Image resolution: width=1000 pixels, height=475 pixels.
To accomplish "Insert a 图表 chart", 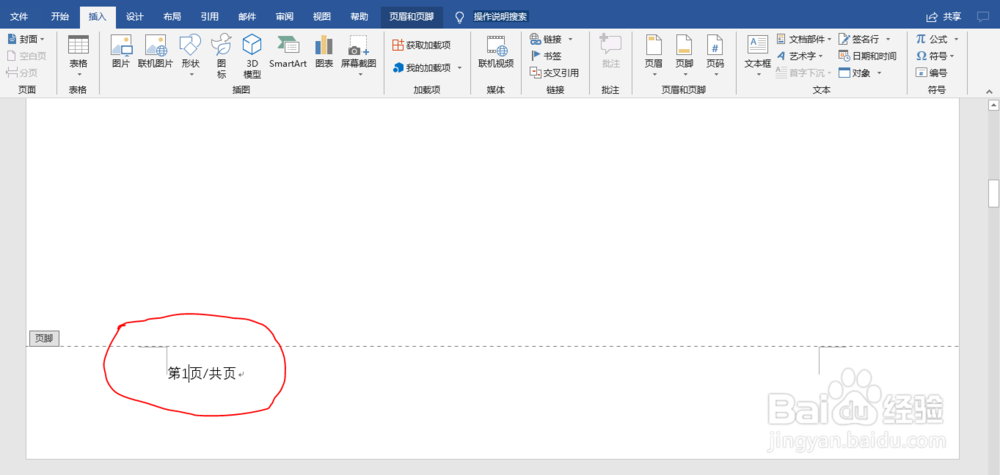I will (x=324, y=52).
